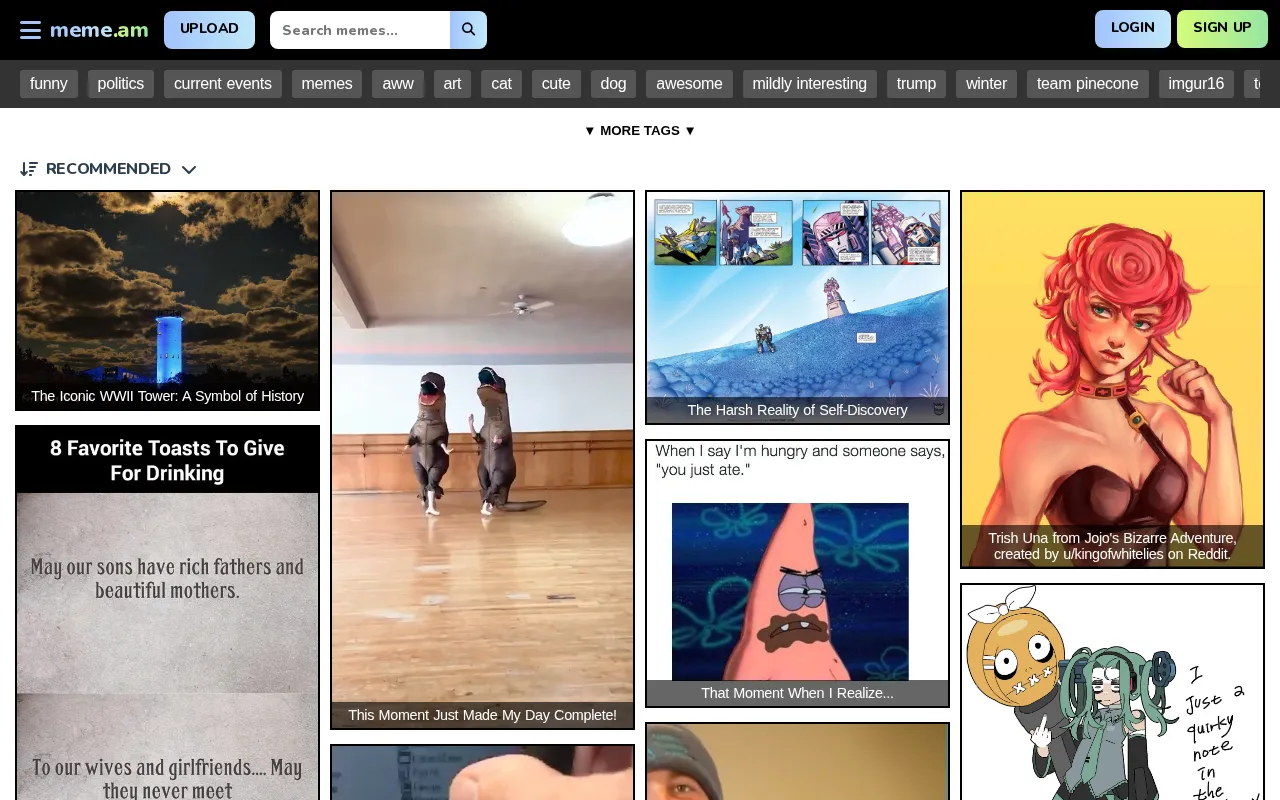Expand the MORE TAGS section
The height and width of the screenshot is (800, 1280).
(x=640, y=131)
